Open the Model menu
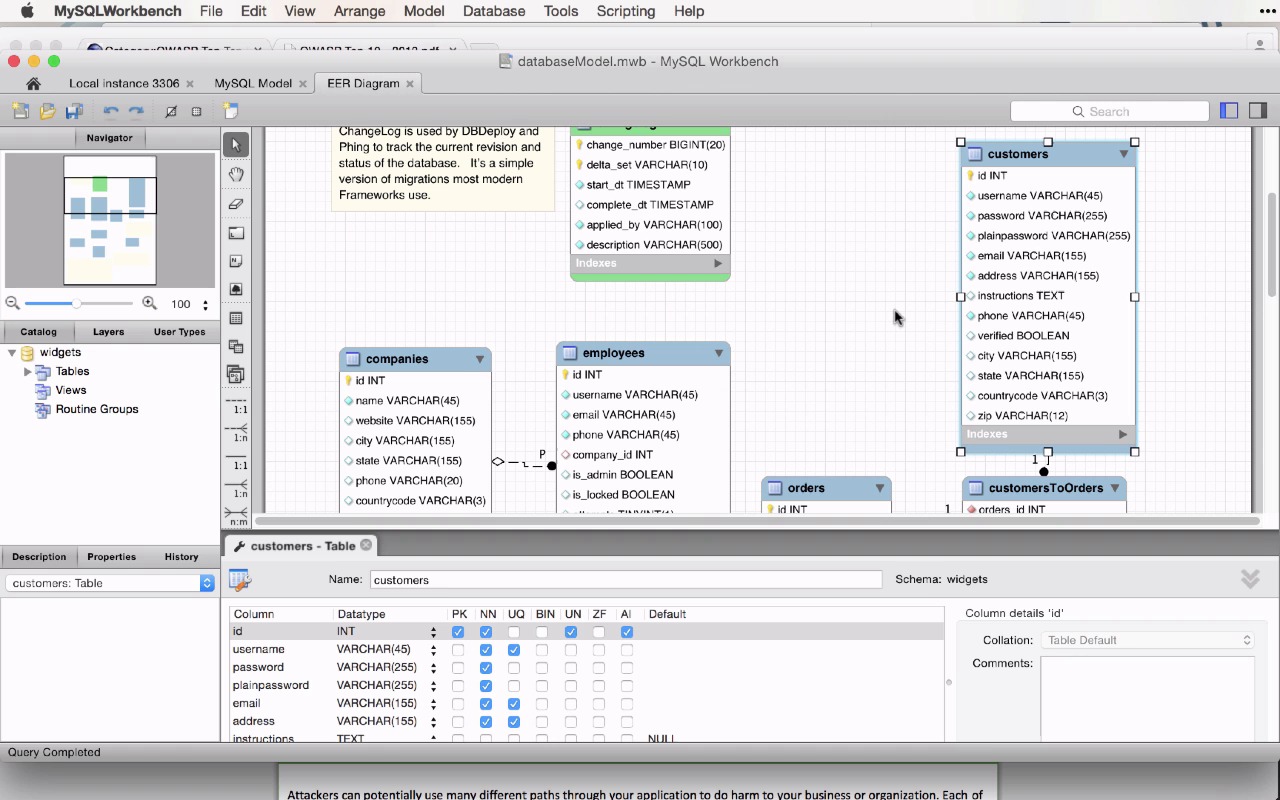 tap(424, 11)
